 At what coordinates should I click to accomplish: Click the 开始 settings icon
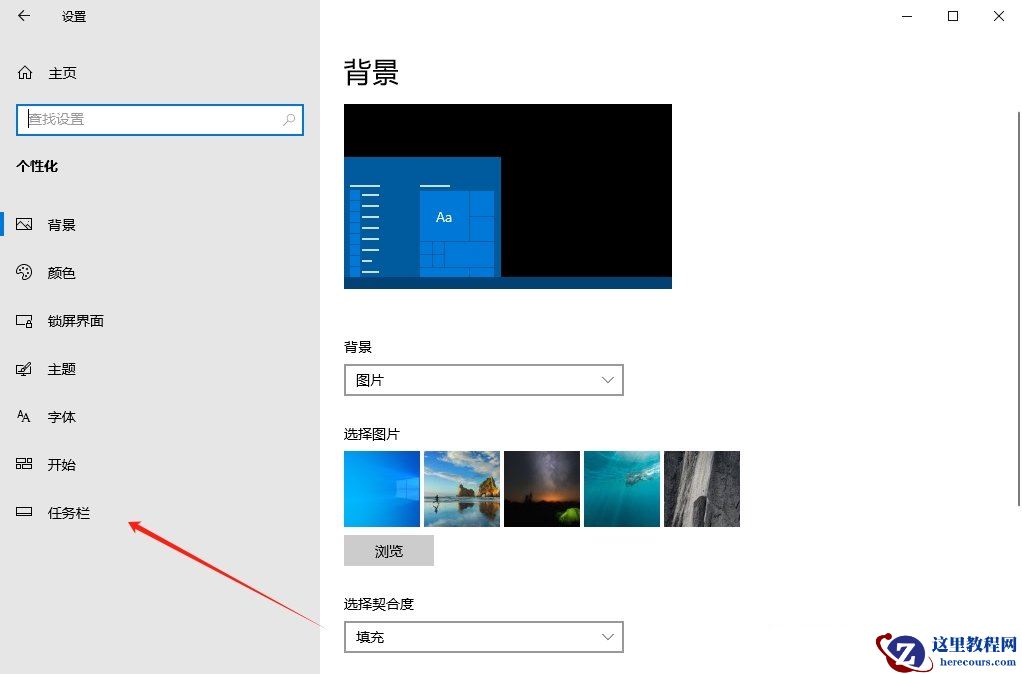coord(24,464)
